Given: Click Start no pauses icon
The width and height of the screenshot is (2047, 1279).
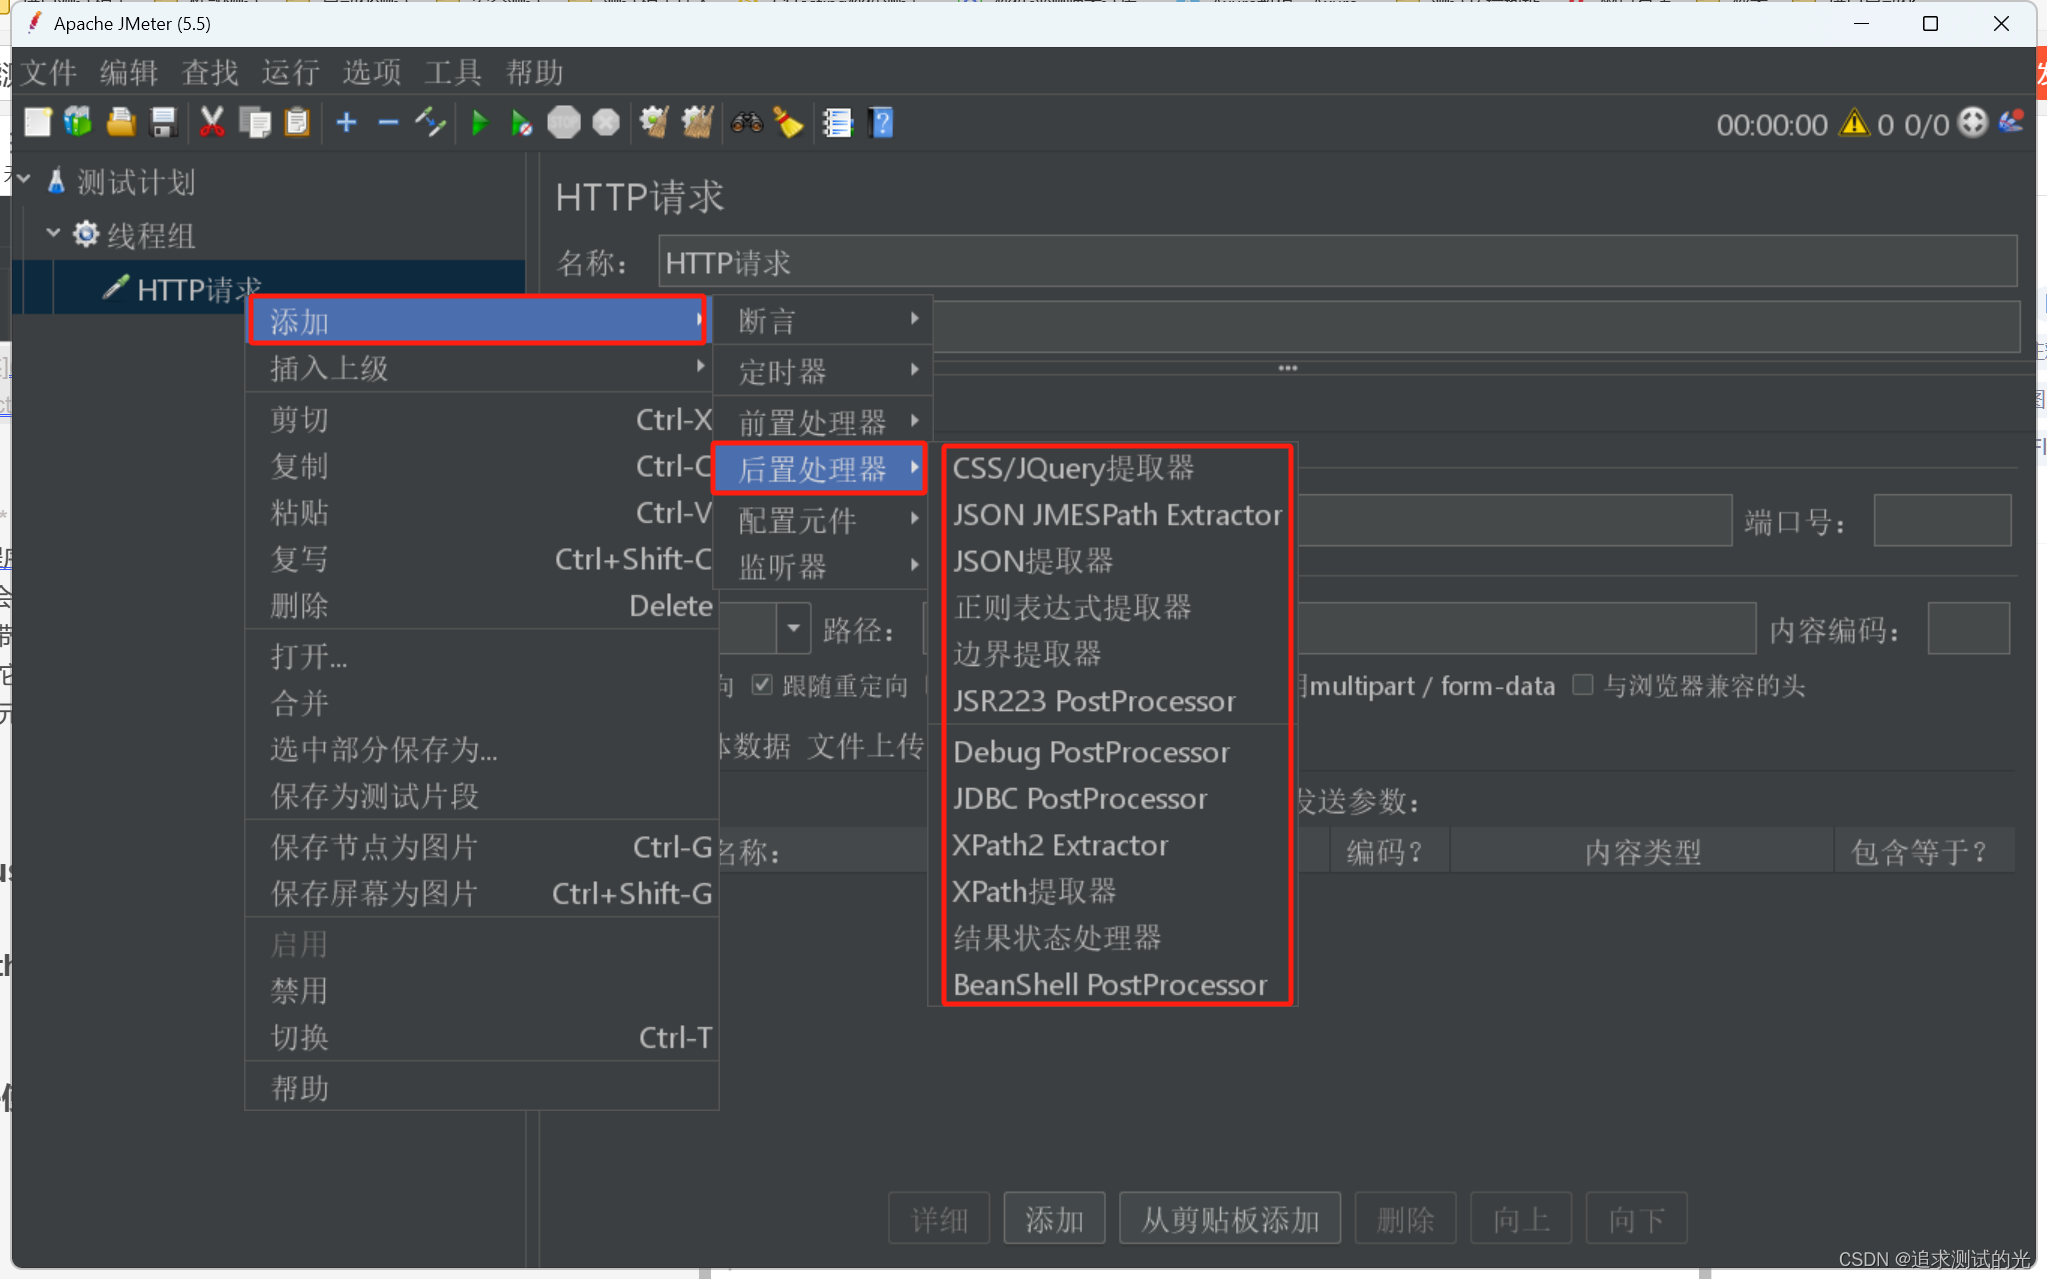Looking at the screenshot, I should click(x=521, y=123).
